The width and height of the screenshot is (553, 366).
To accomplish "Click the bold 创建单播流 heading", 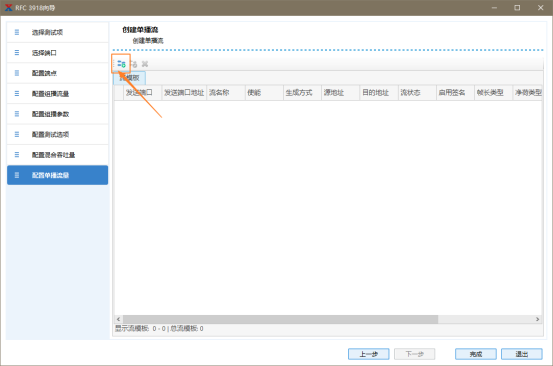I will tap(140, 30).
